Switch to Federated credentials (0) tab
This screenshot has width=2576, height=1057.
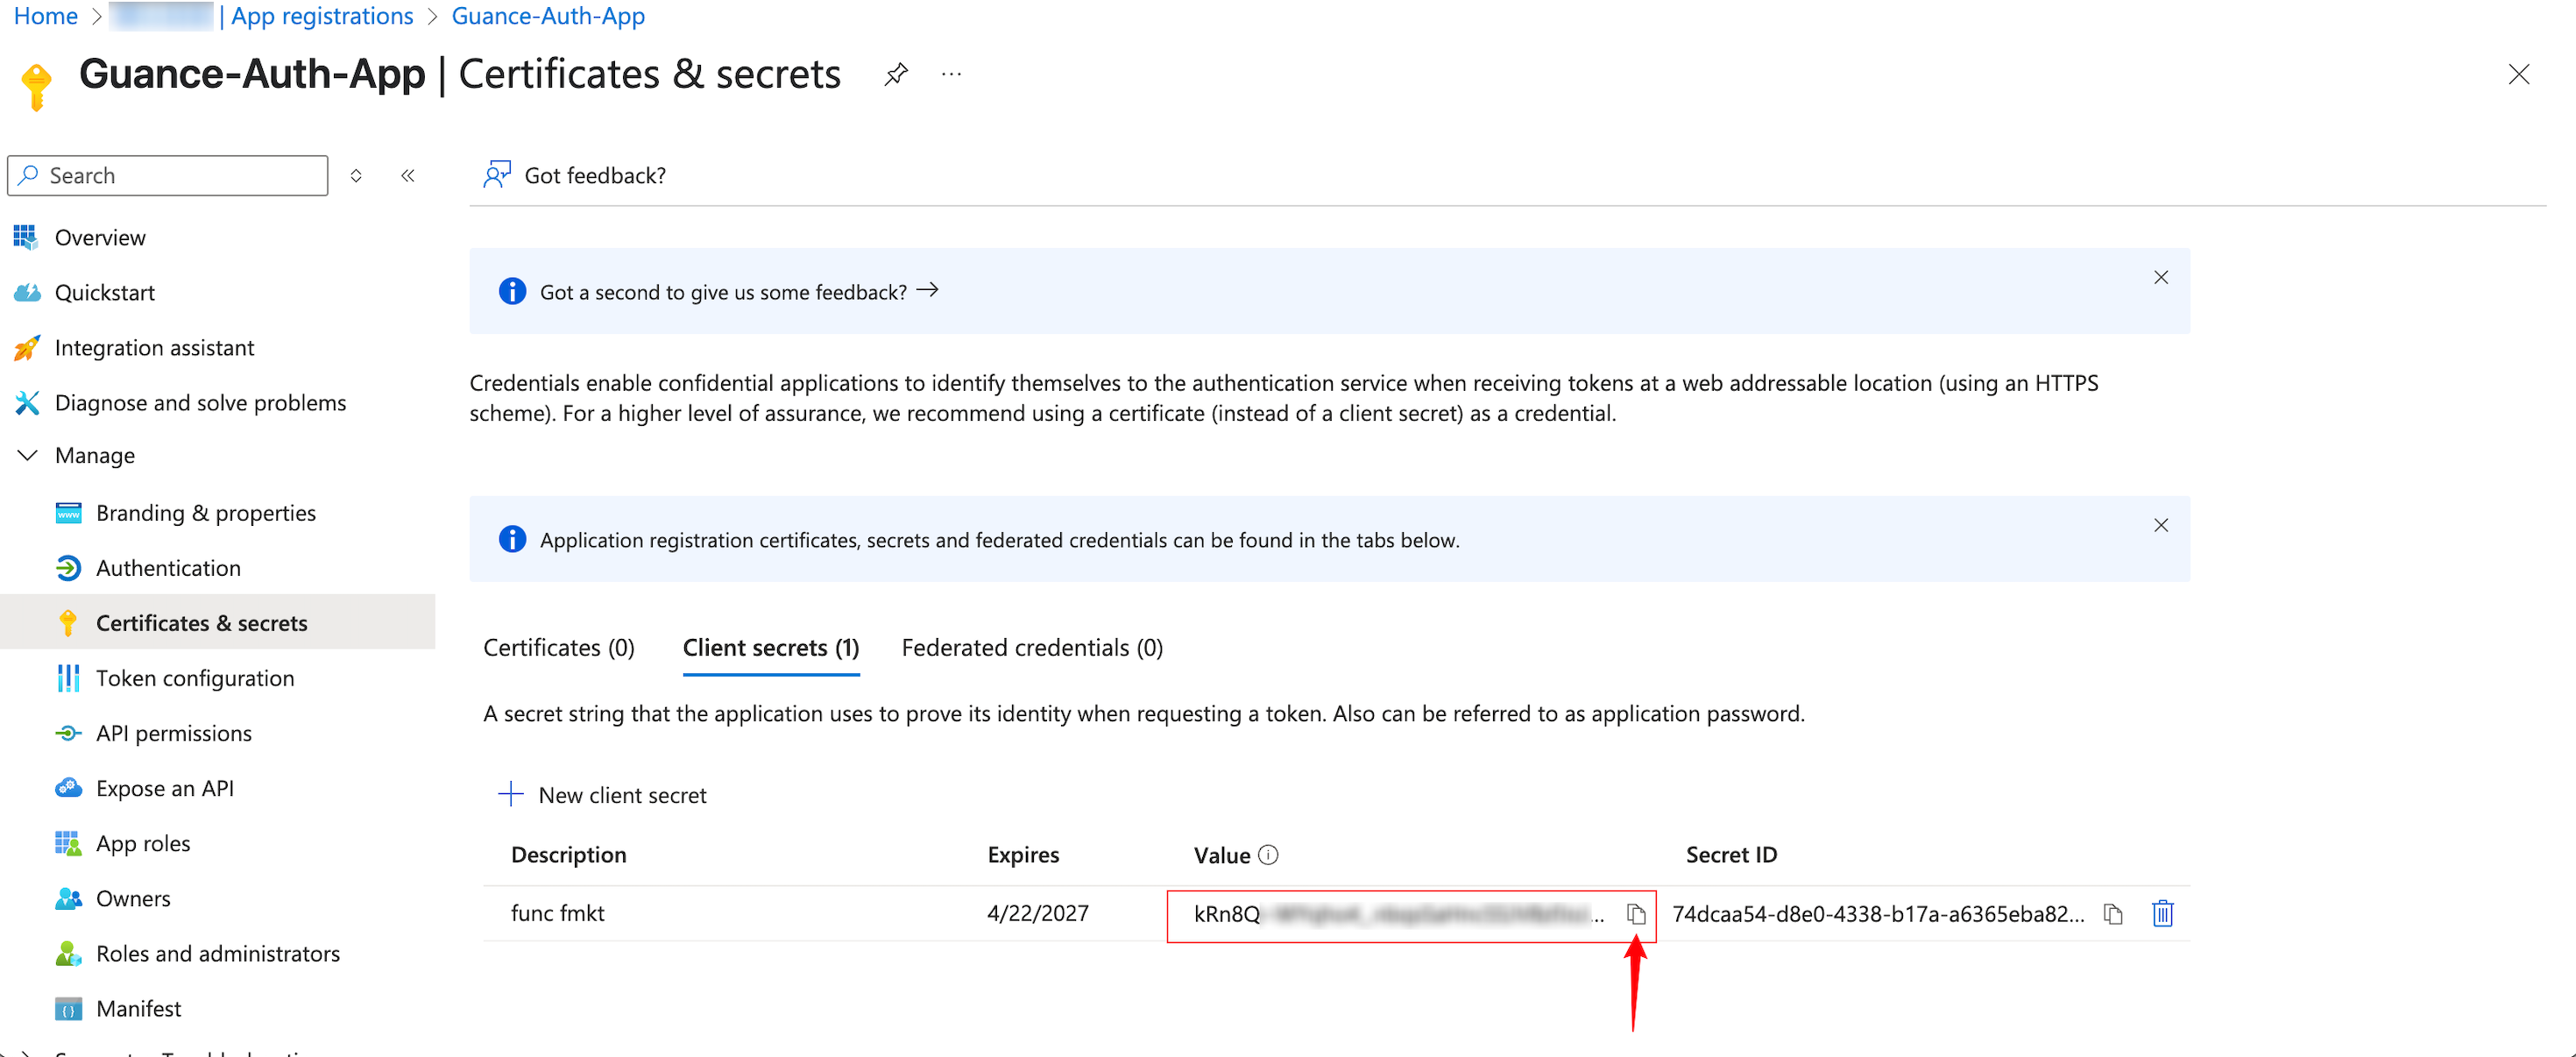click(x=1032, y=648)
